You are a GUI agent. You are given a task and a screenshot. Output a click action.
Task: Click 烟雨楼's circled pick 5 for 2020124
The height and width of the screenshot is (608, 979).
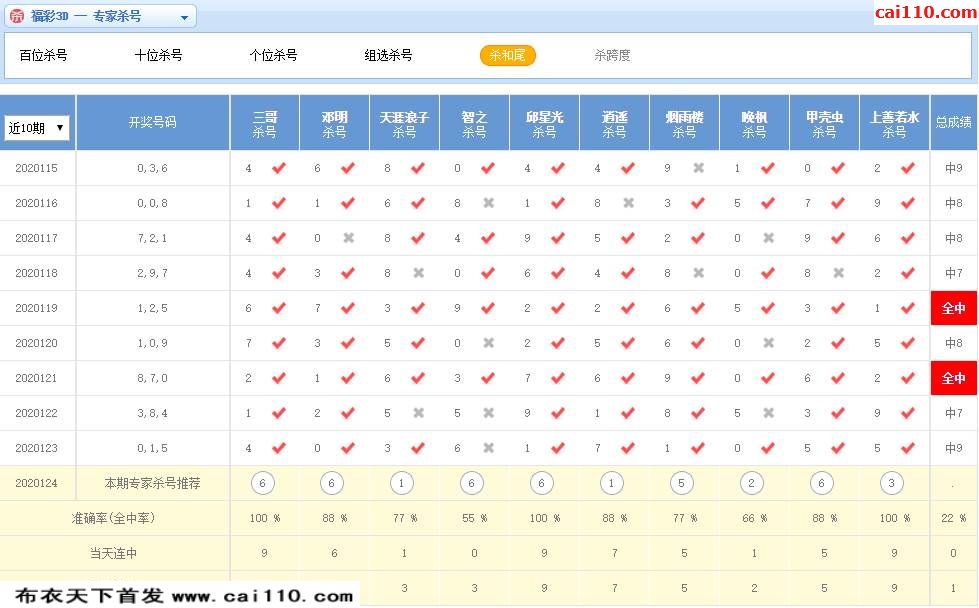(681, 483)
